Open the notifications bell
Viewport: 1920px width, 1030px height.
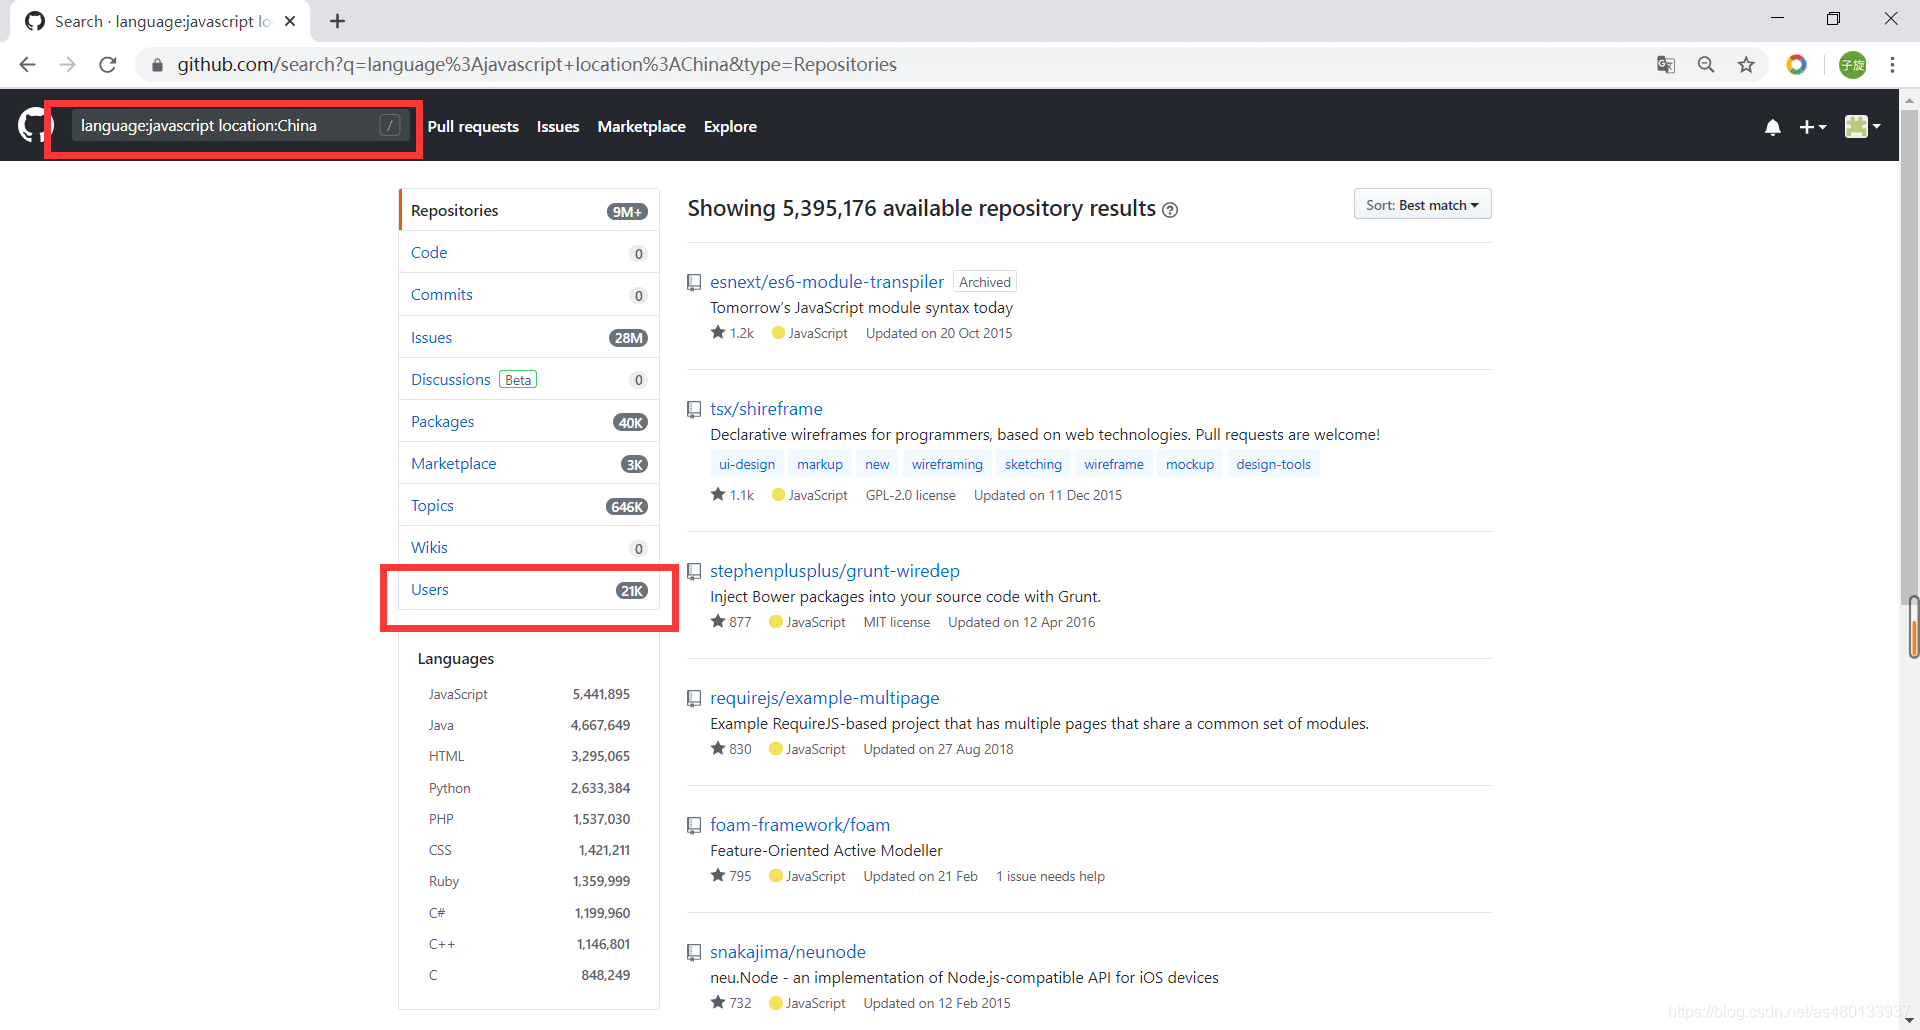tap(1772, 127)
